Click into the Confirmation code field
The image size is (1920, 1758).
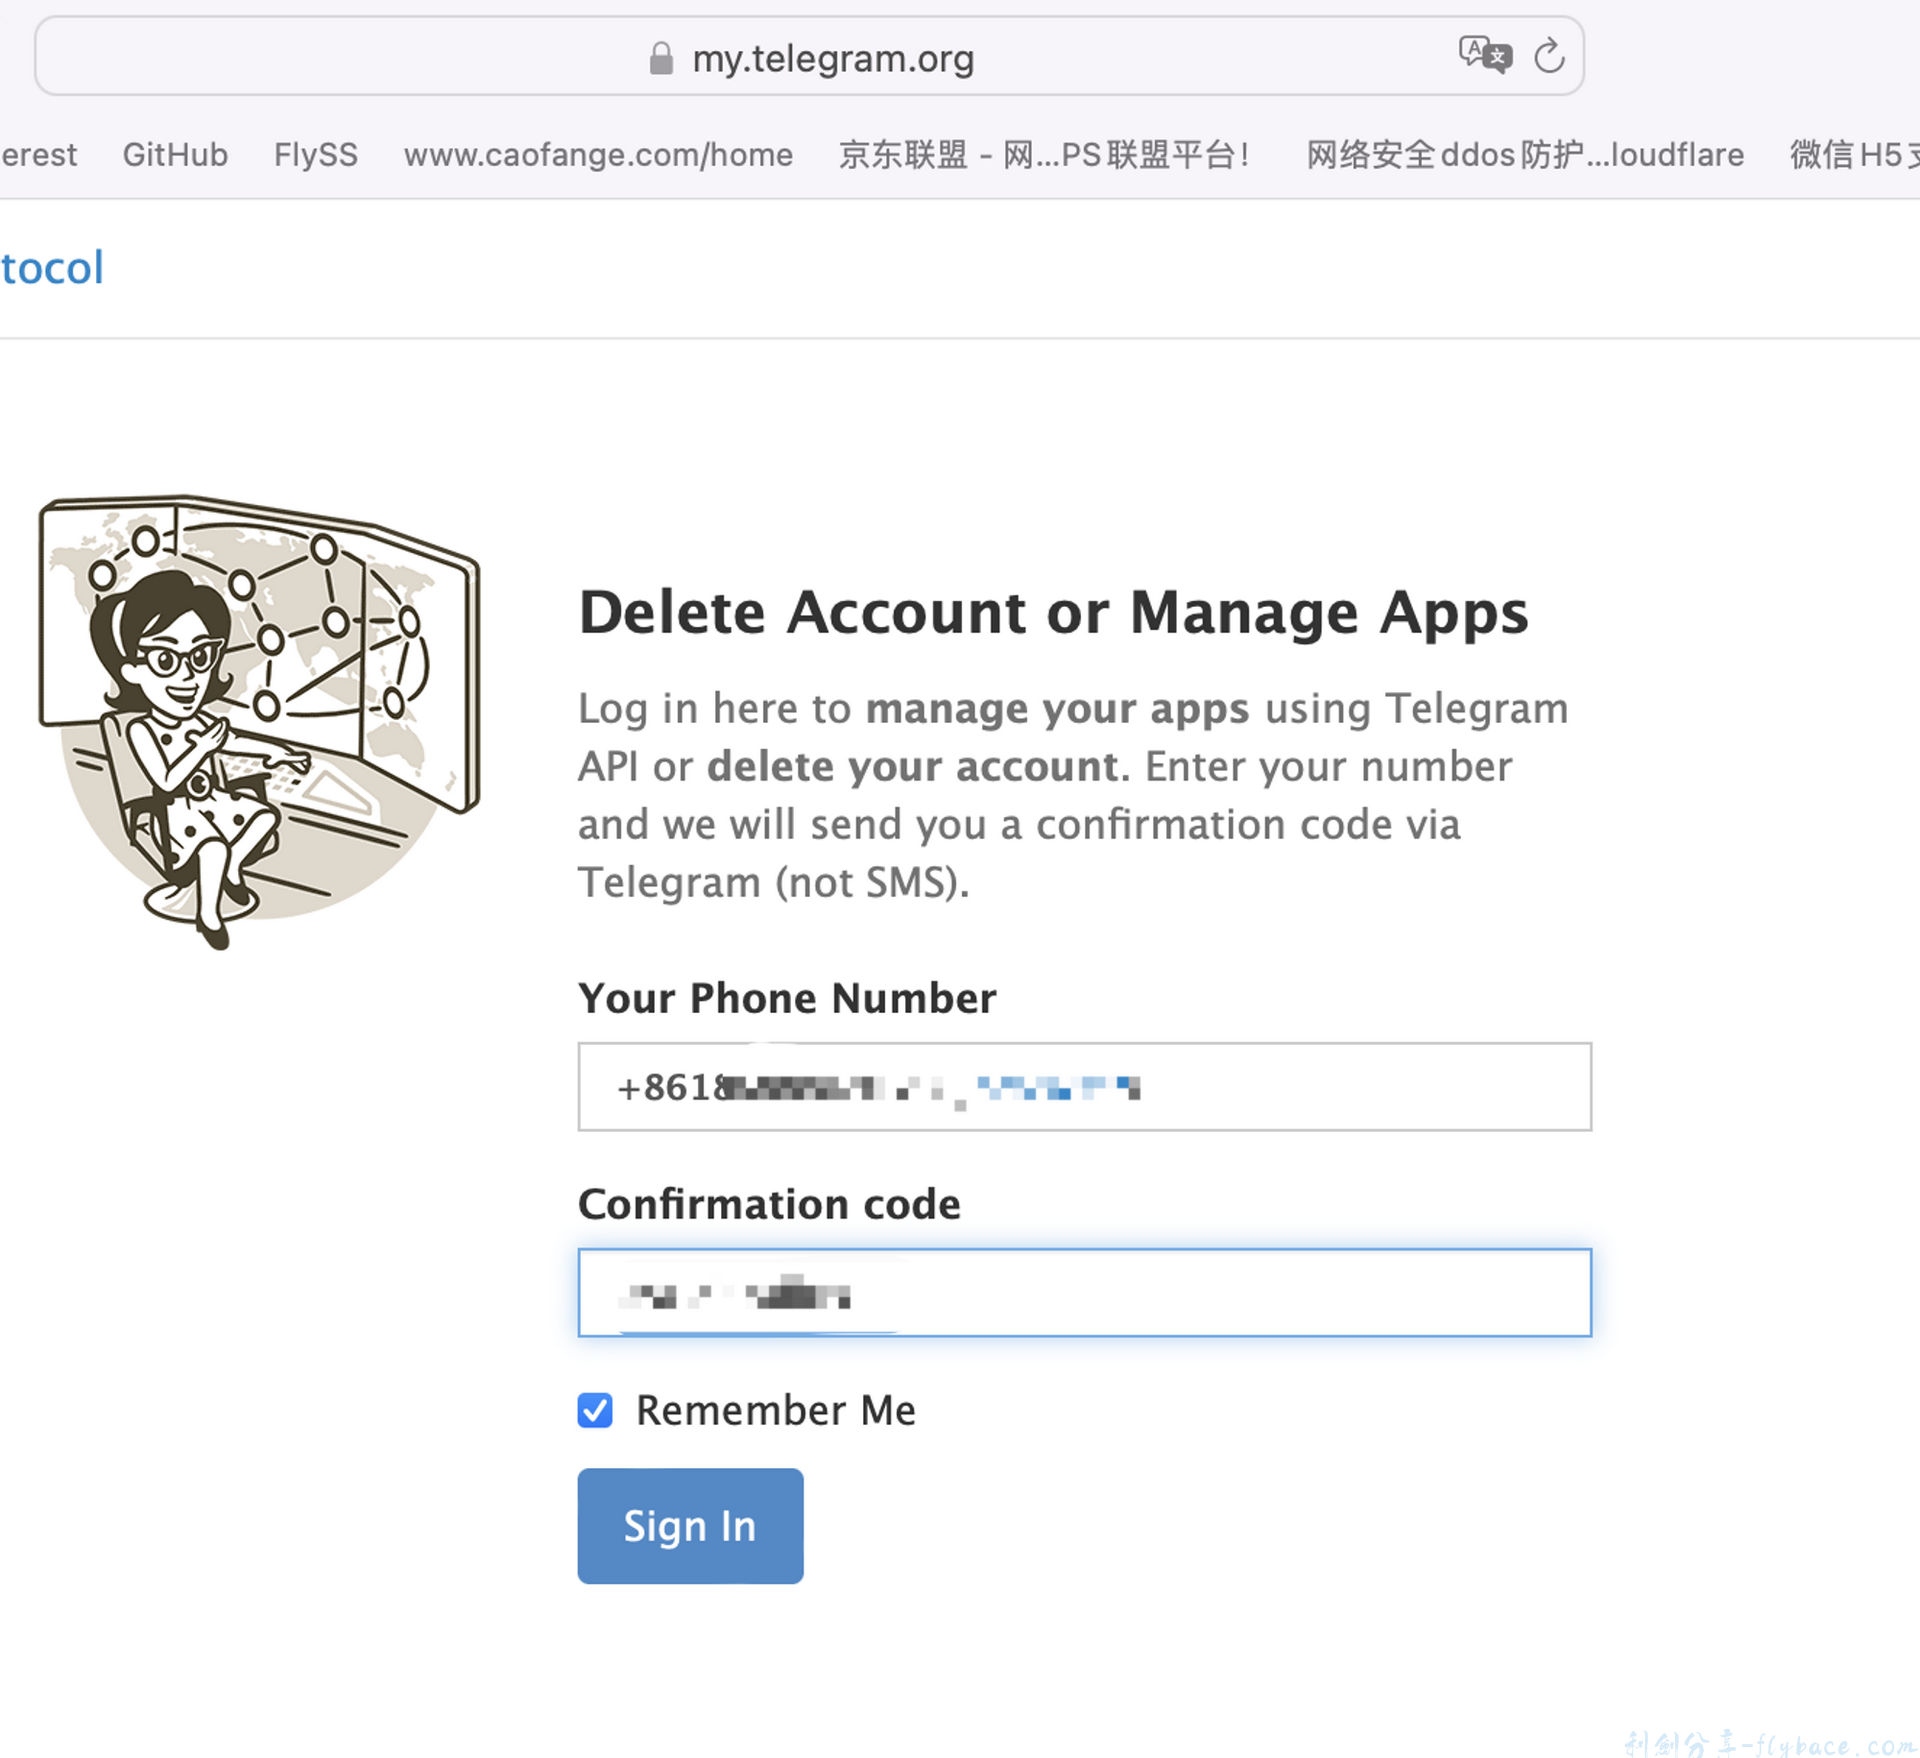pos(1084,1293)
